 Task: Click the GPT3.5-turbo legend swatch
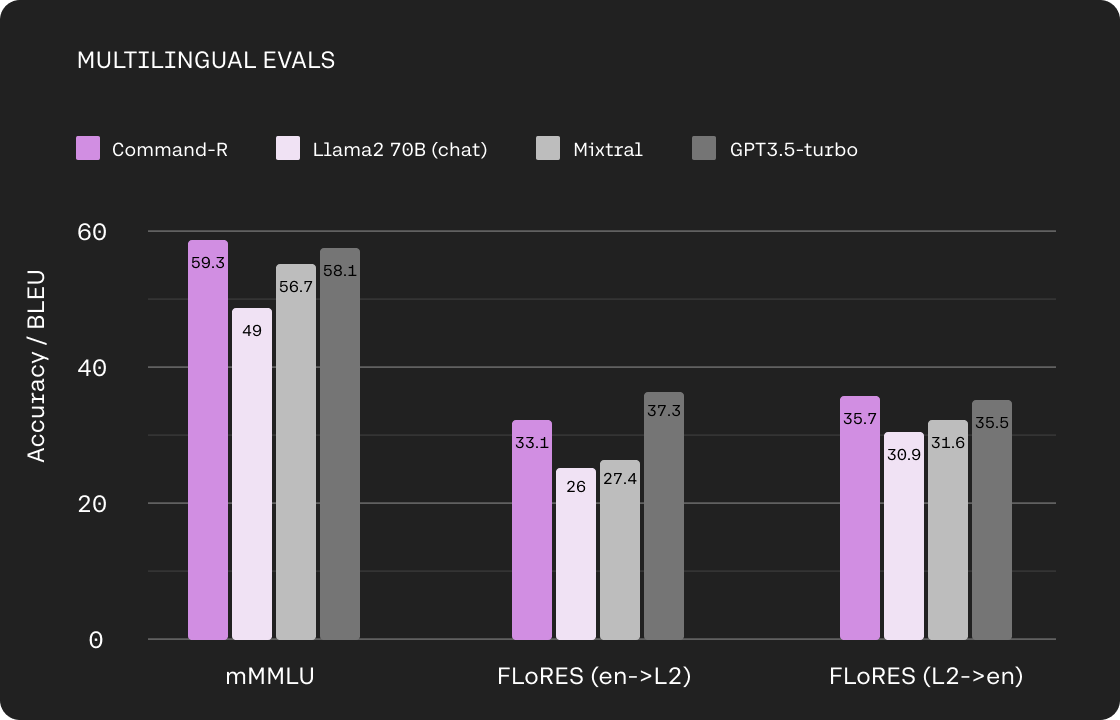pyautogui.click(x=704, y=149)
